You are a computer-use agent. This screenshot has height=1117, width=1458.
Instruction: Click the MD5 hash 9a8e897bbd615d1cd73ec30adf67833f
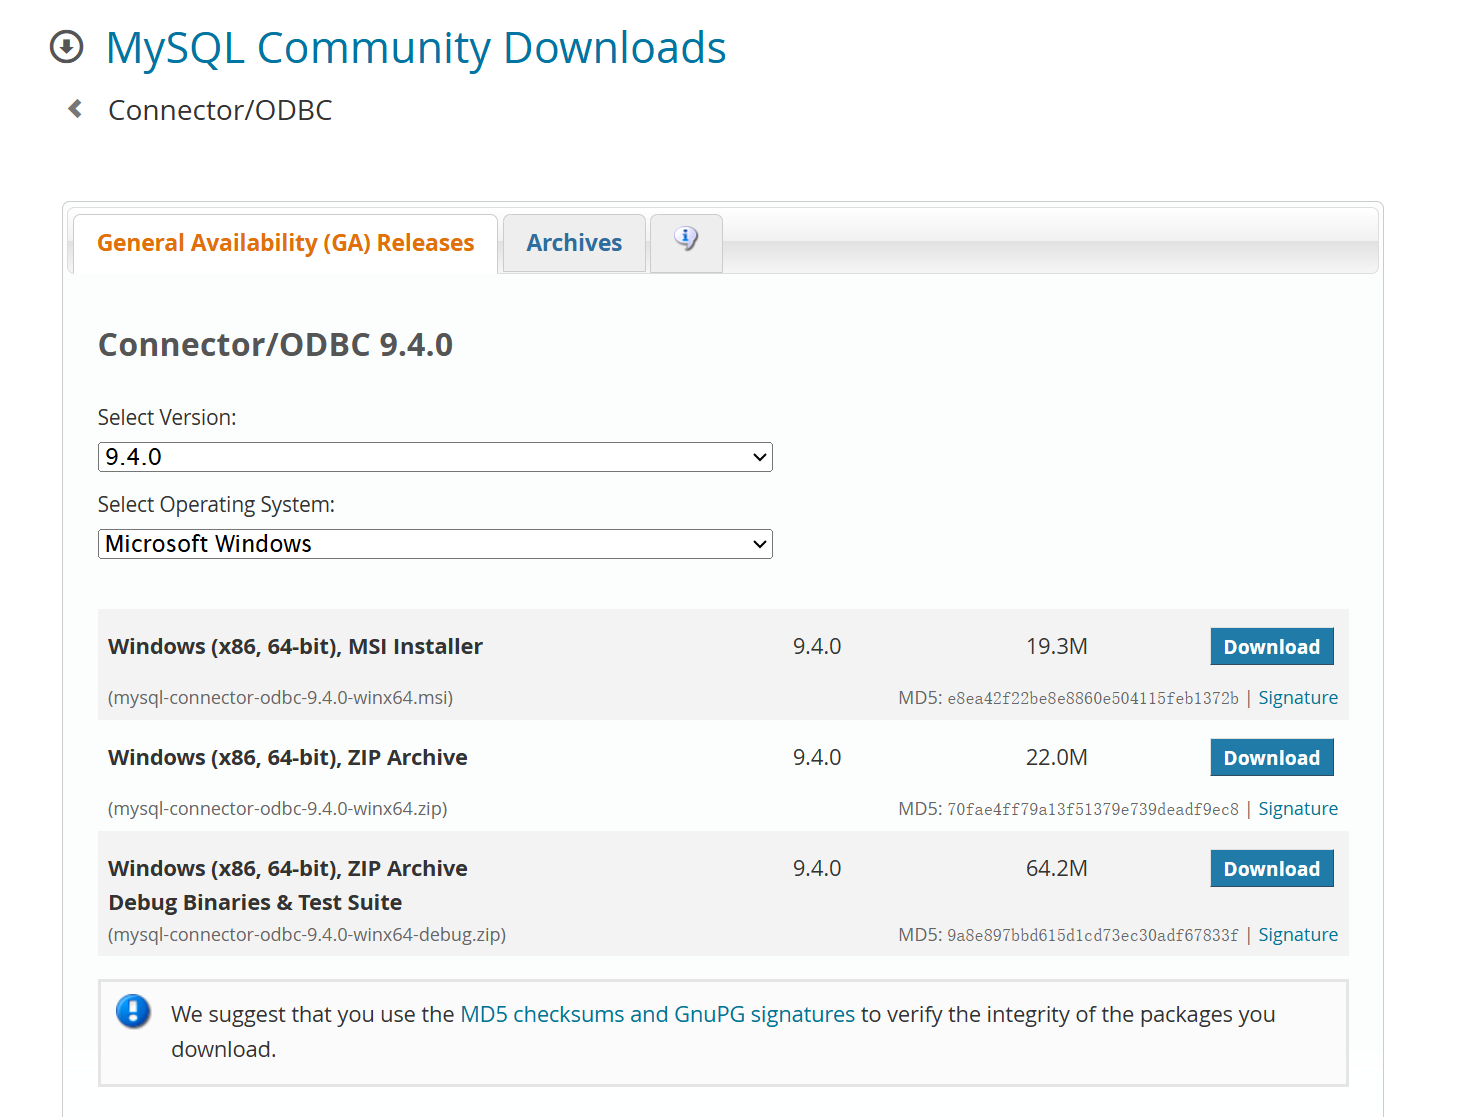(1093, 935)
